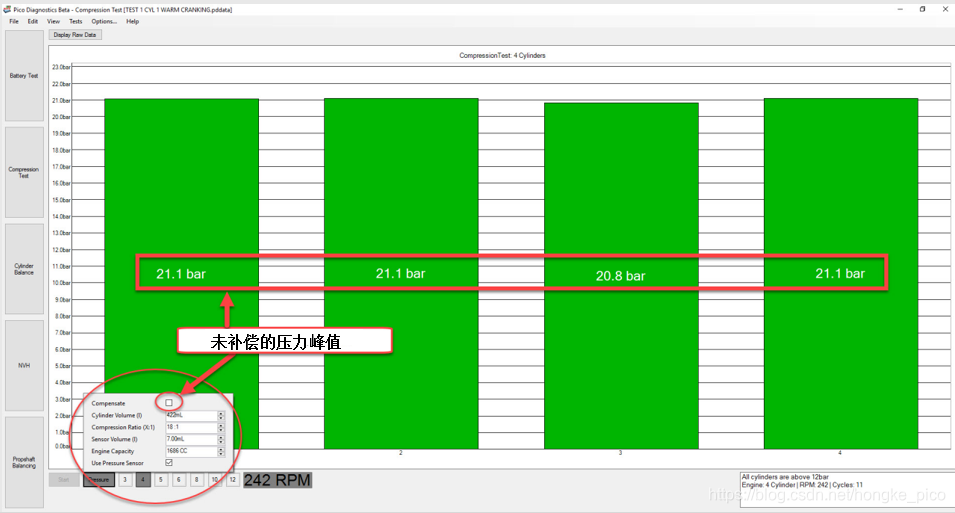This screenshot has width=955, height=513.
Task: Open the Help menu
Action: click(133, 21)
